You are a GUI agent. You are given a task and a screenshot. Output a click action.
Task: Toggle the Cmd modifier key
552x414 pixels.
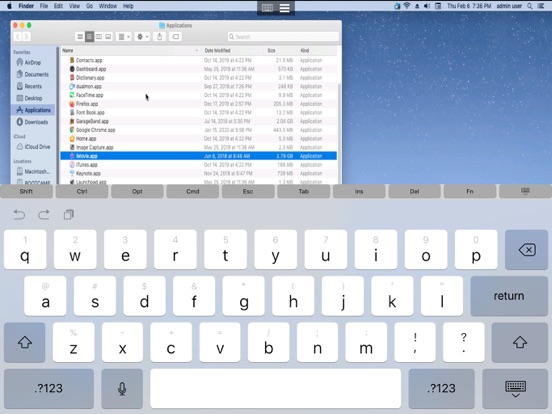point(193,192)
